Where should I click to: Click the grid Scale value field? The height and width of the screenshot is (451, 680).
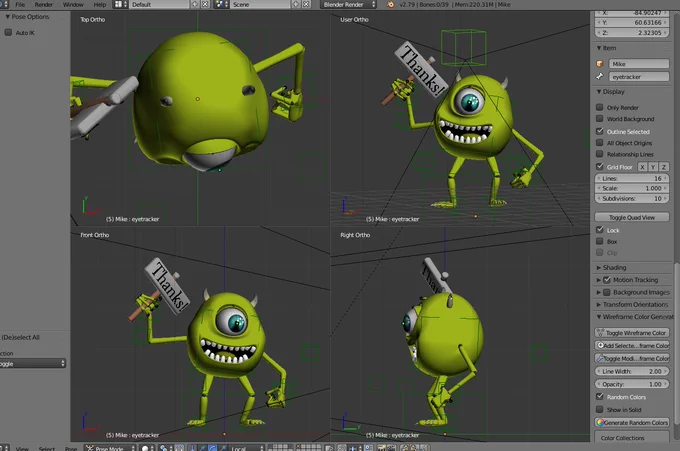[632, 188]
